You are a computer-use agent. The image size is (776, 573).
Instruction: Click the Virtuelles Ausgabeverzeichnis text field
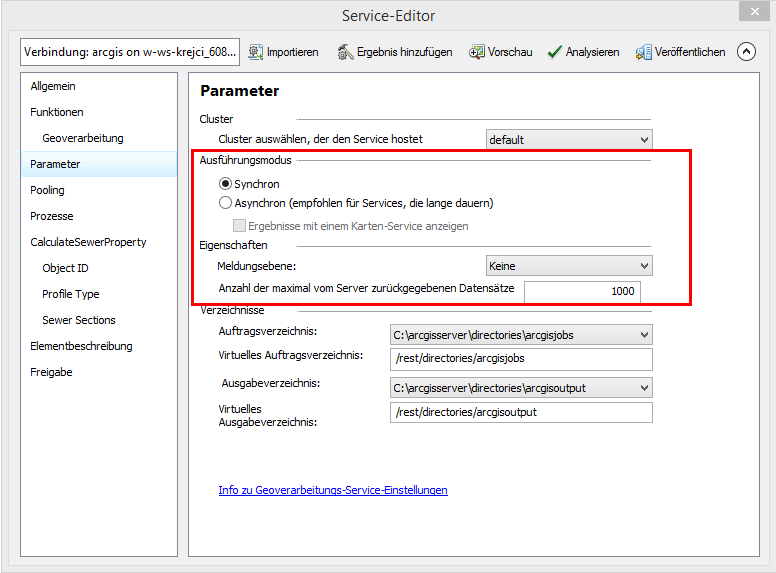[521, 412]
